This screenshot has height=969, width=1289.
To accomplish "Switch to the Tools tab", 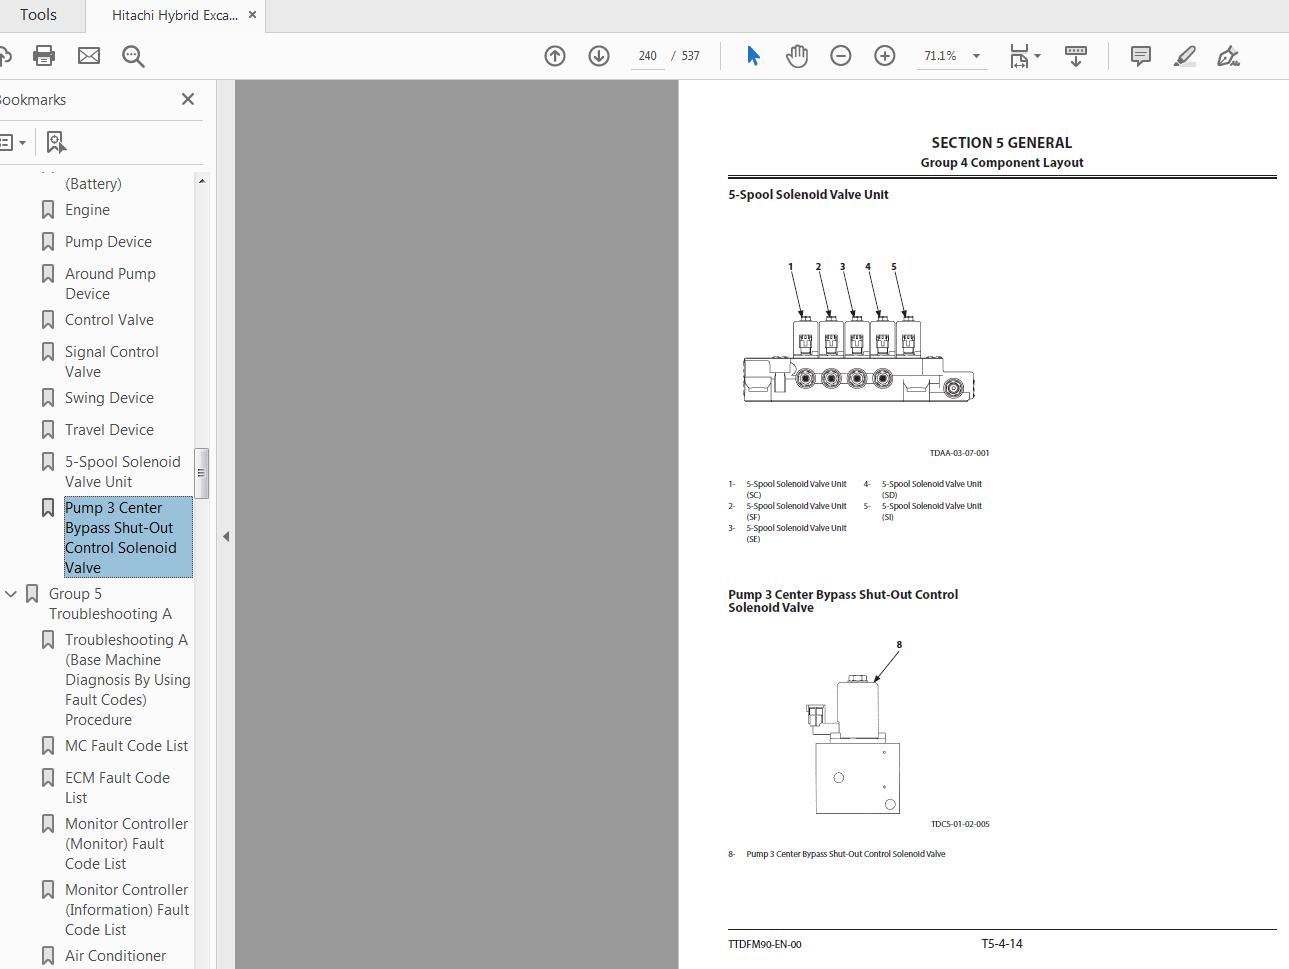I will 38,15.
